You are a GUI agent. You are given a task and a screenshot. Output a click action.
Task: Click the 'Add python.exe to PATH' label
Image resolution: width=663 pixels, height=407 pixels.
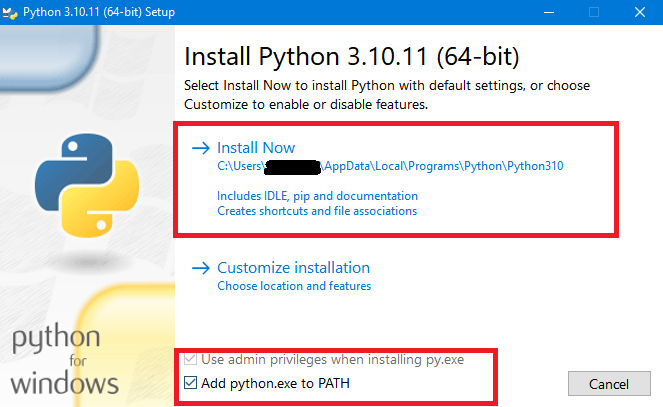tap(275, 383)
